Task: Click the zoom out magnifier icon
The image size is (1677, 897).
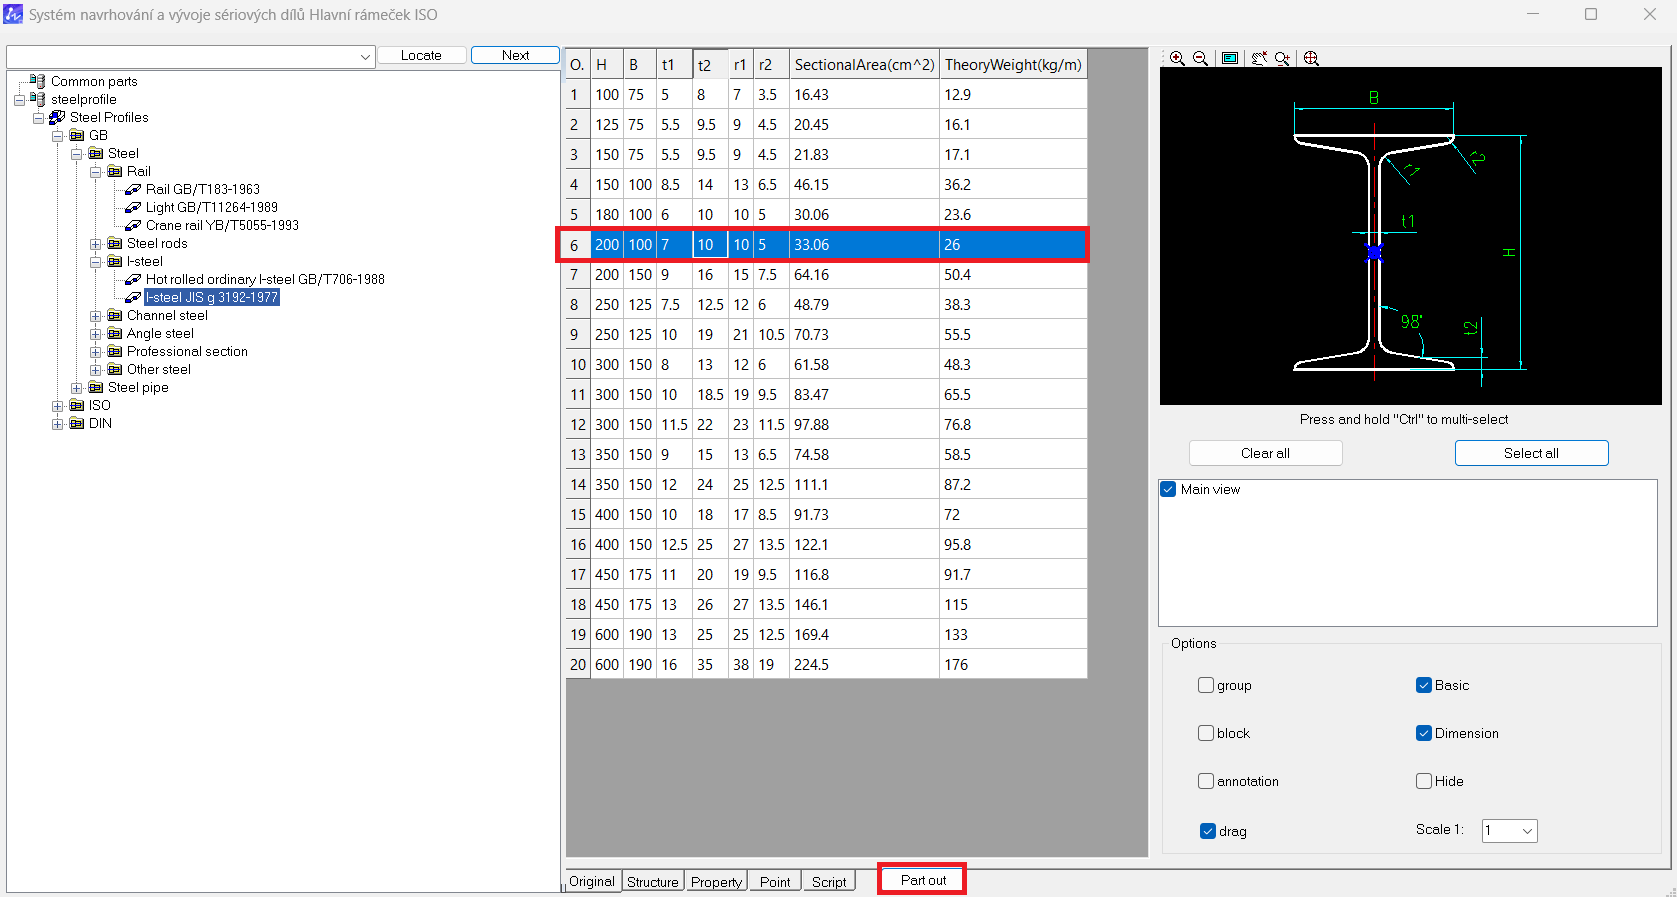Action: tap(1201, 59)
